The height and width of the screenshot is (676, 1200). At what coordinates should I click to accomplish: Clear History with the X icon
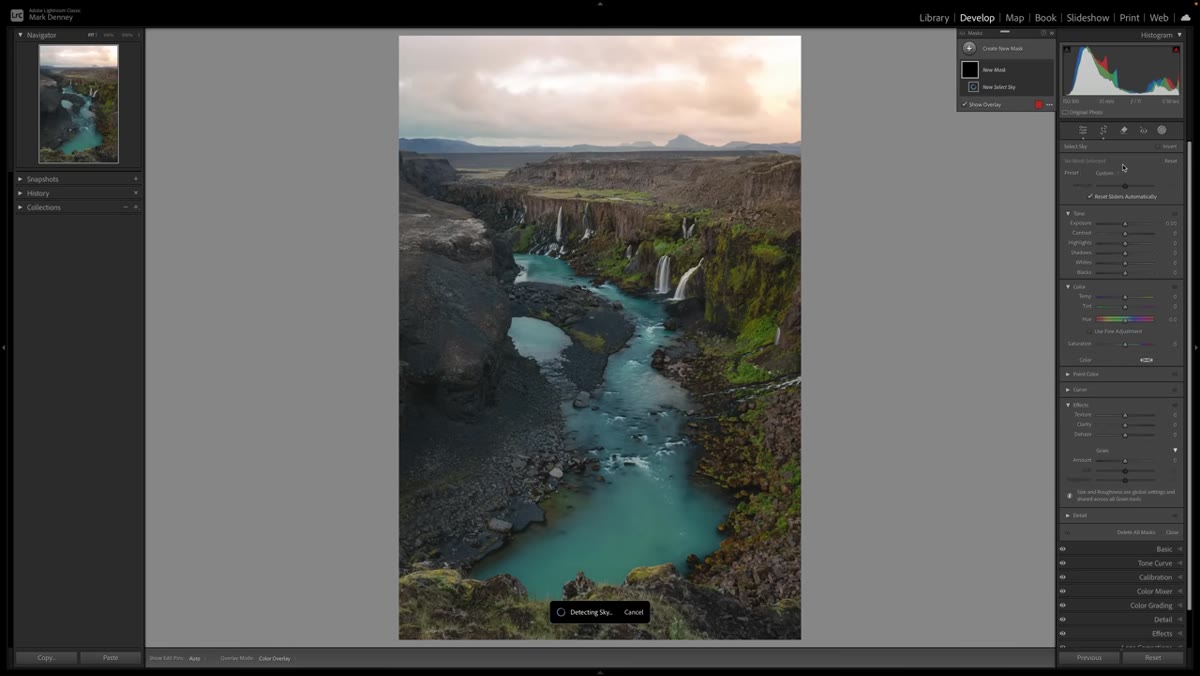(x=136, y=193)
